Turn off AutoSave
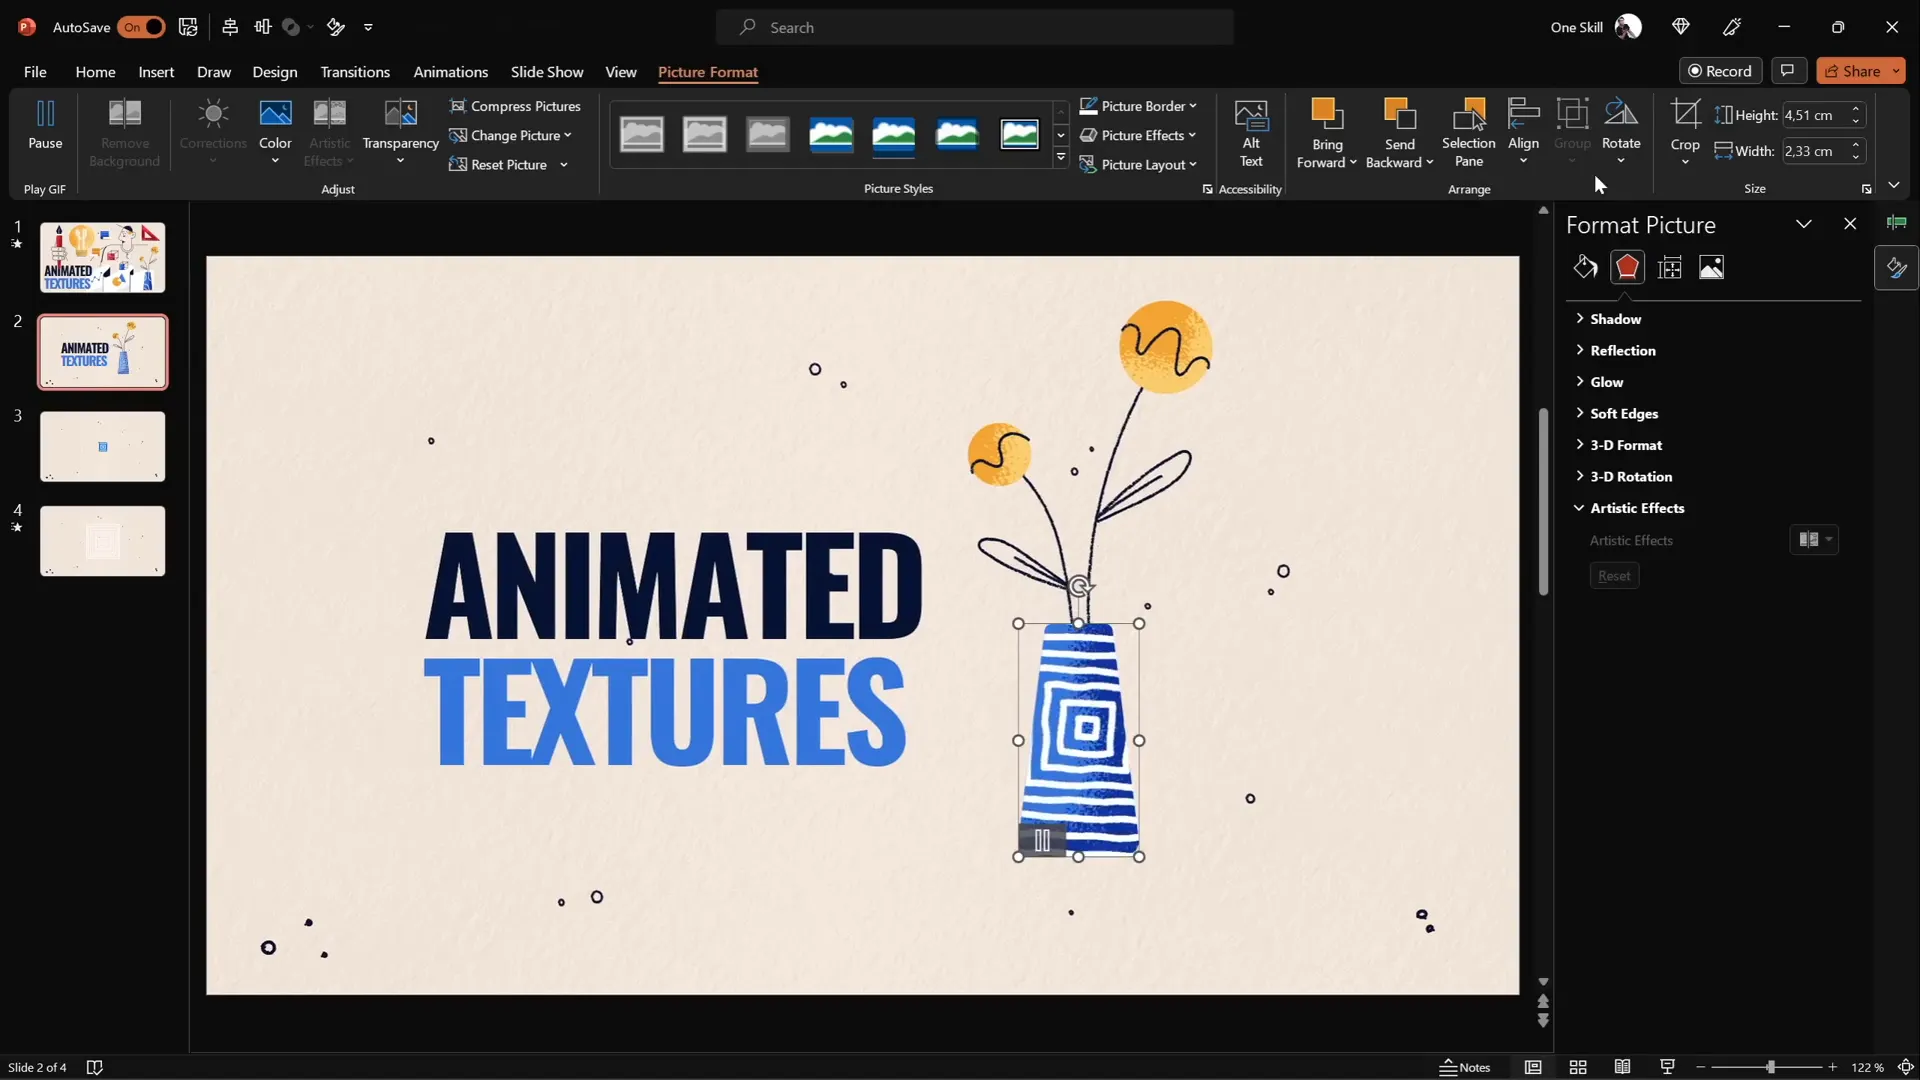 pos(141,27)
